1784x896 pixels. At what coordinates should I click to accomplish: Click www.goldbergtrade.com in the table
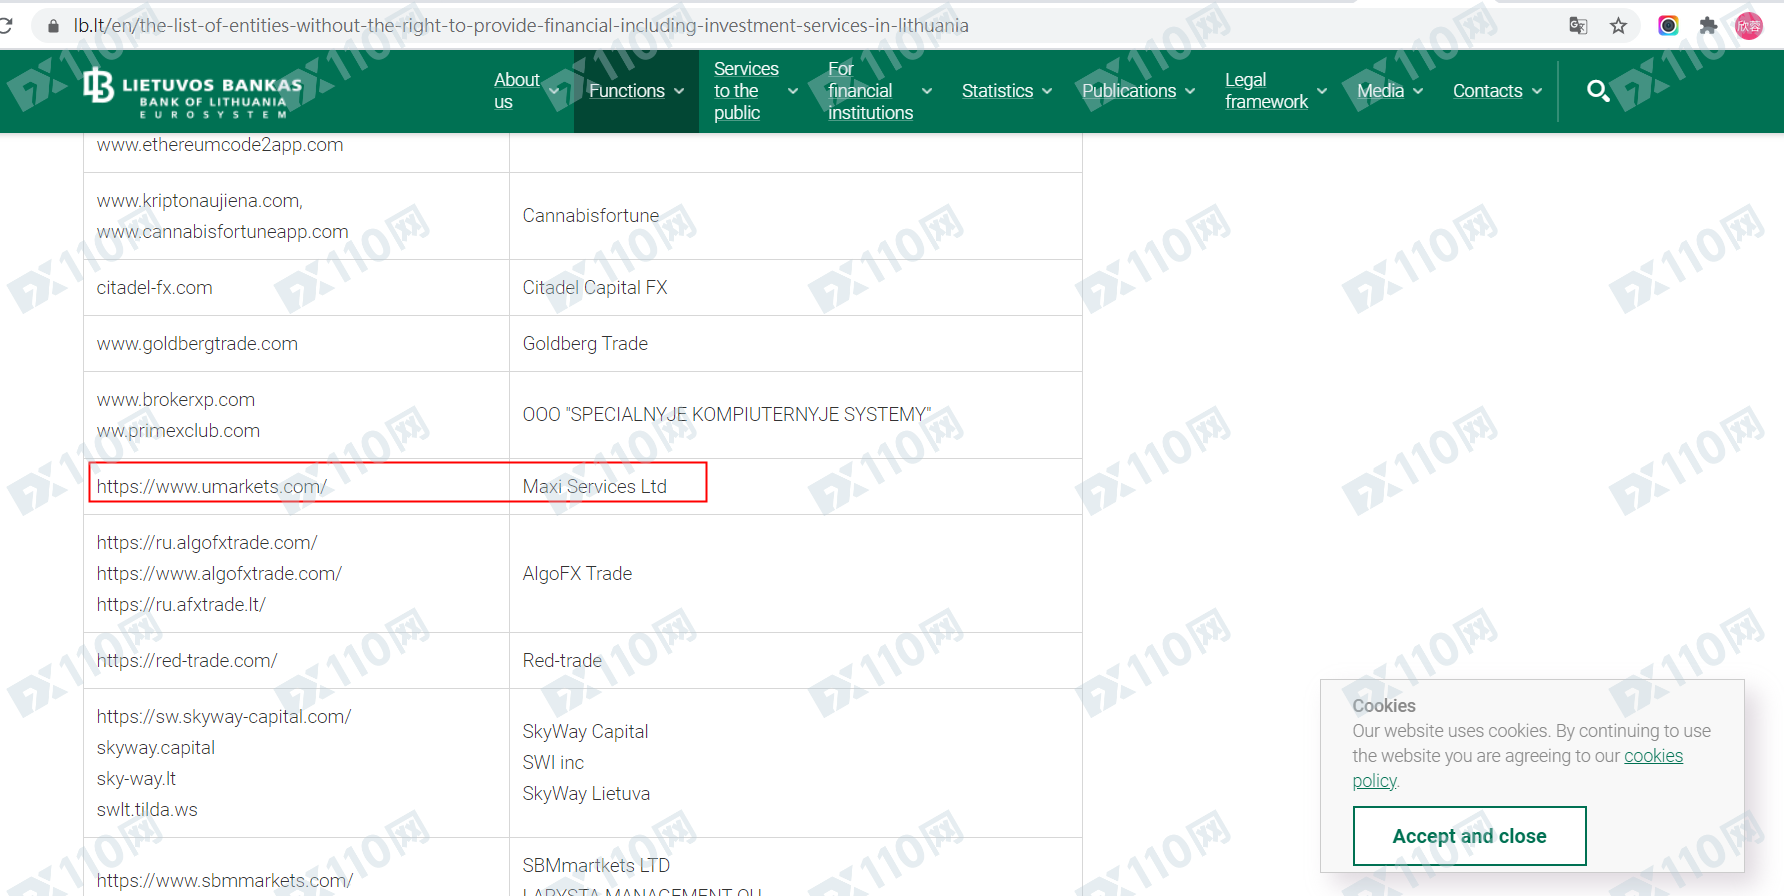tap(197, 344)
